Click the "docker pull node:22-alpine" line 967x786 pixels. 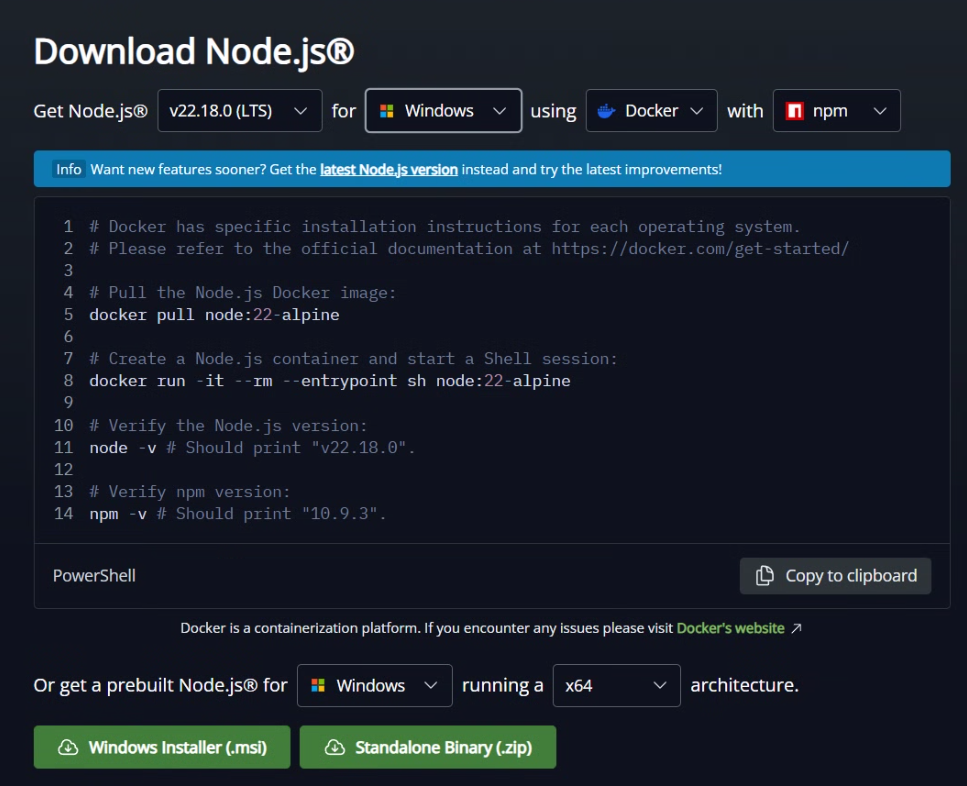point(214,315)
